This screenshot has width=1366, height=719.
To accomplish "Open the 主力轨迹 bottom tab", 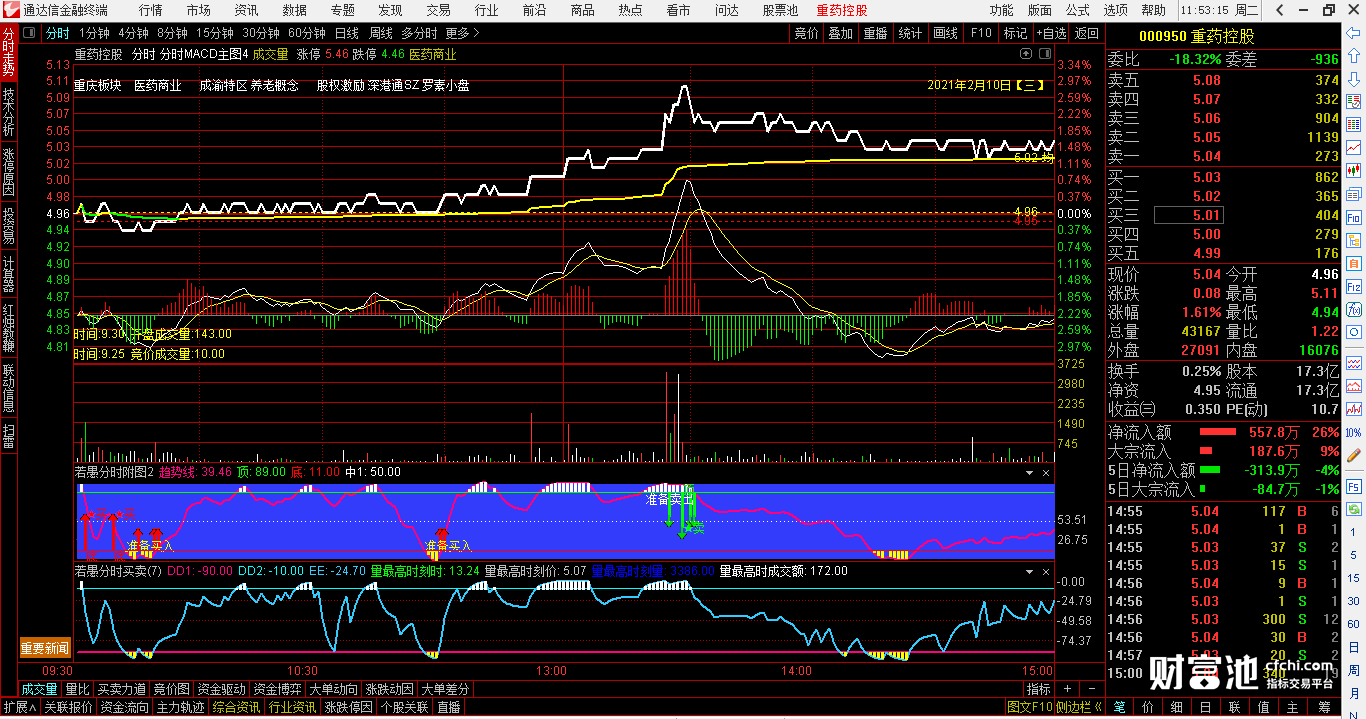I will point(181,707).
